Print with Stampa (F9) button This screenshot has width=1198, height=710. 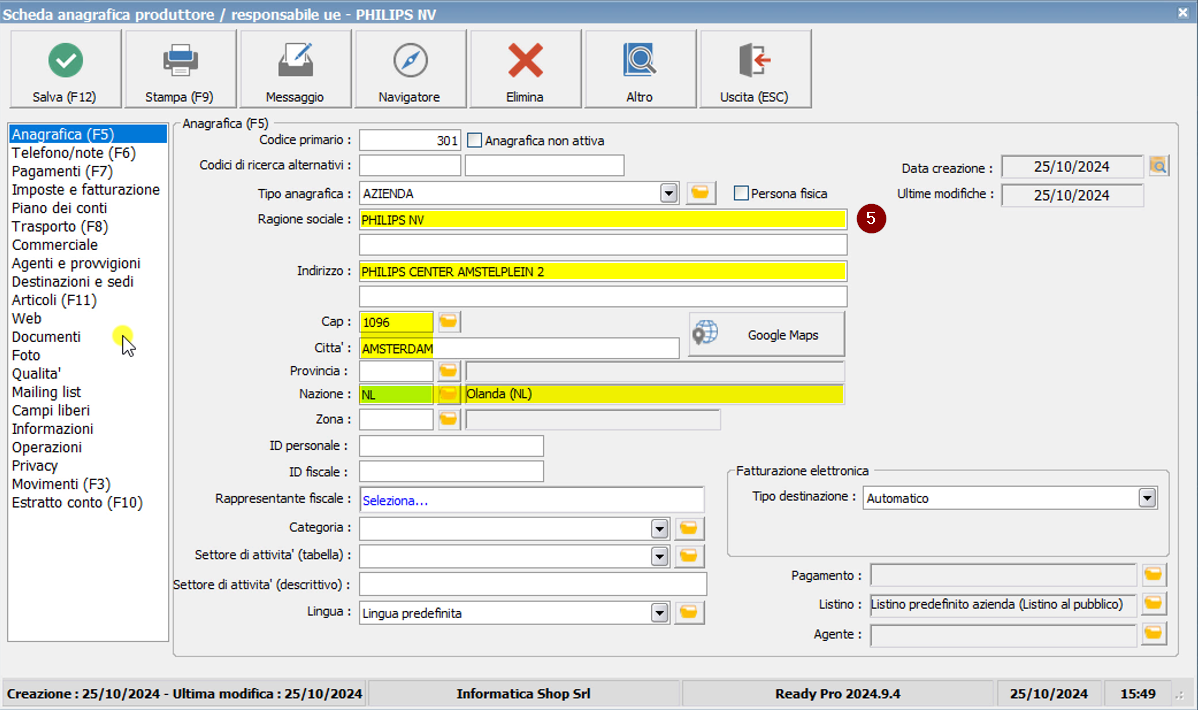coord(180,69)
